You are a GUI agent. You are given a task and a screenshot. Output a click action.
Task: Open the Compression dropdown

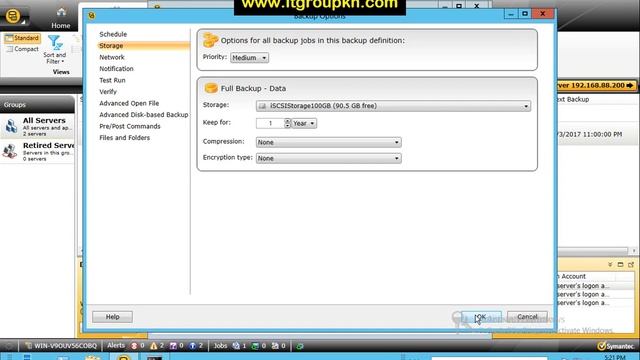click(x=329, y=142)
